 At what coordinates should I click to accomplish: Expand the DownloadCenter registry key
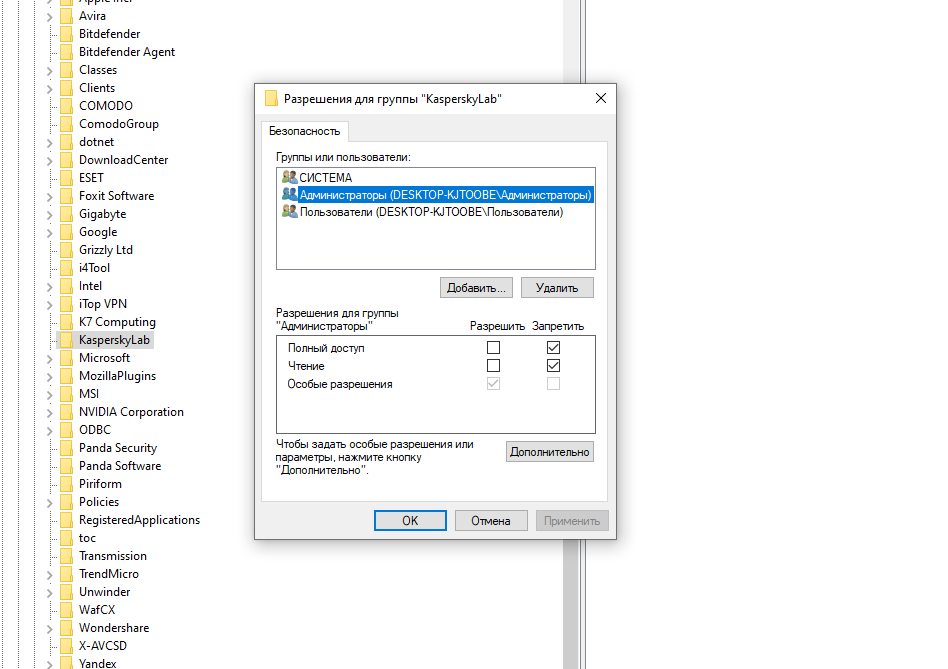[x=50, y=161]
